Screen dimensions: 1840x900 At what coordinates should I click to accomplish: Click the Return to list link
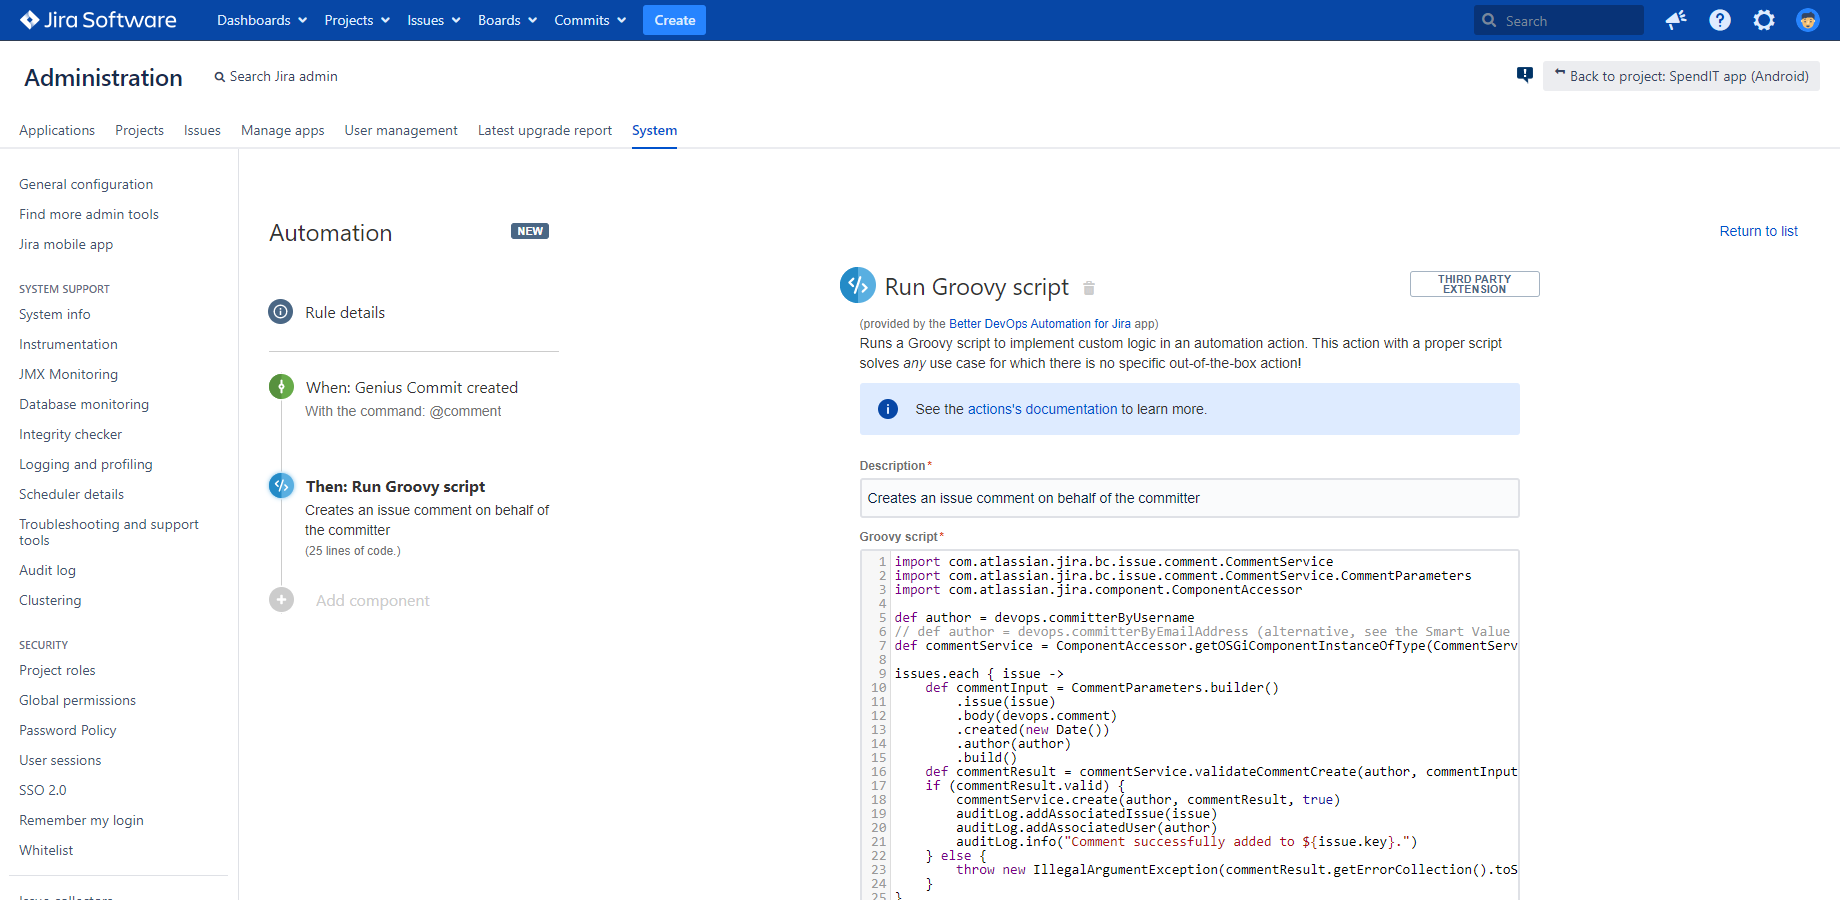[x=1758, y=231]
